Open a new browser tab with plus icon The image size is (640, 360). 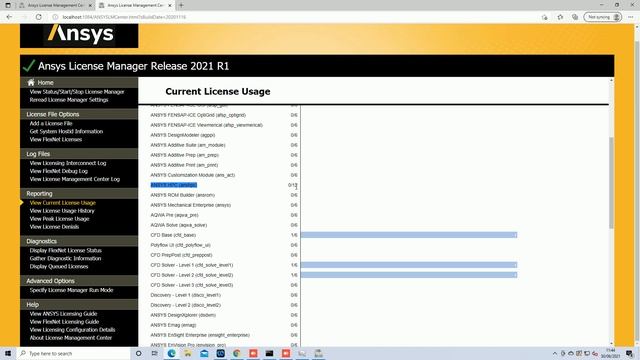coord(181,5)
